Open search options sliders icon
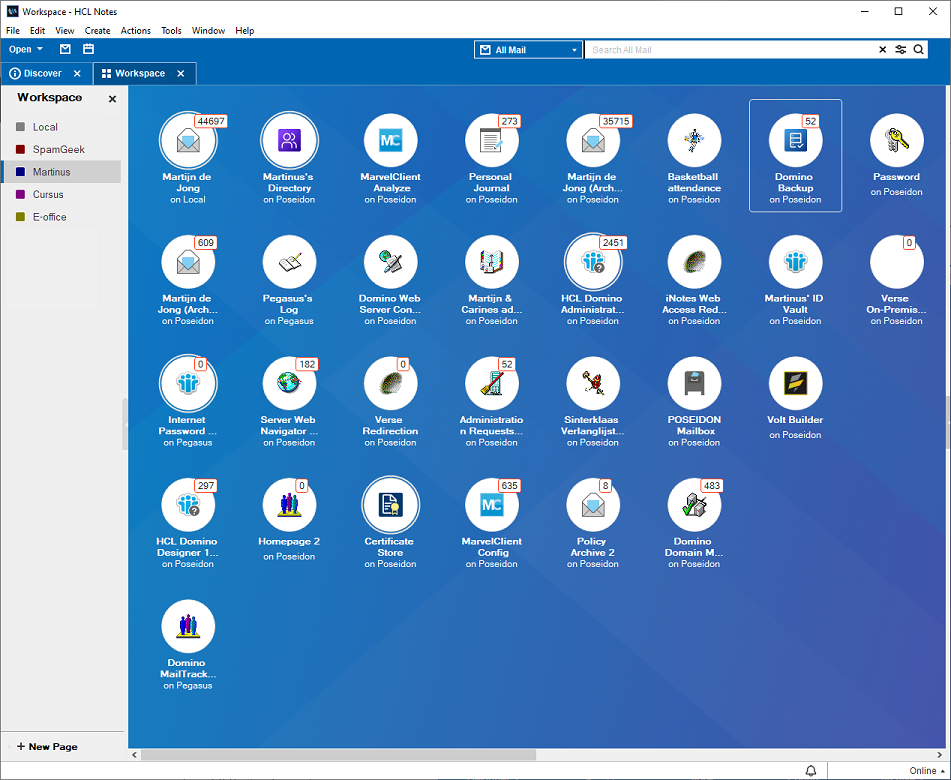Viewport: 951px width, 780px height. pyautogui.click(x=901, y=50)
